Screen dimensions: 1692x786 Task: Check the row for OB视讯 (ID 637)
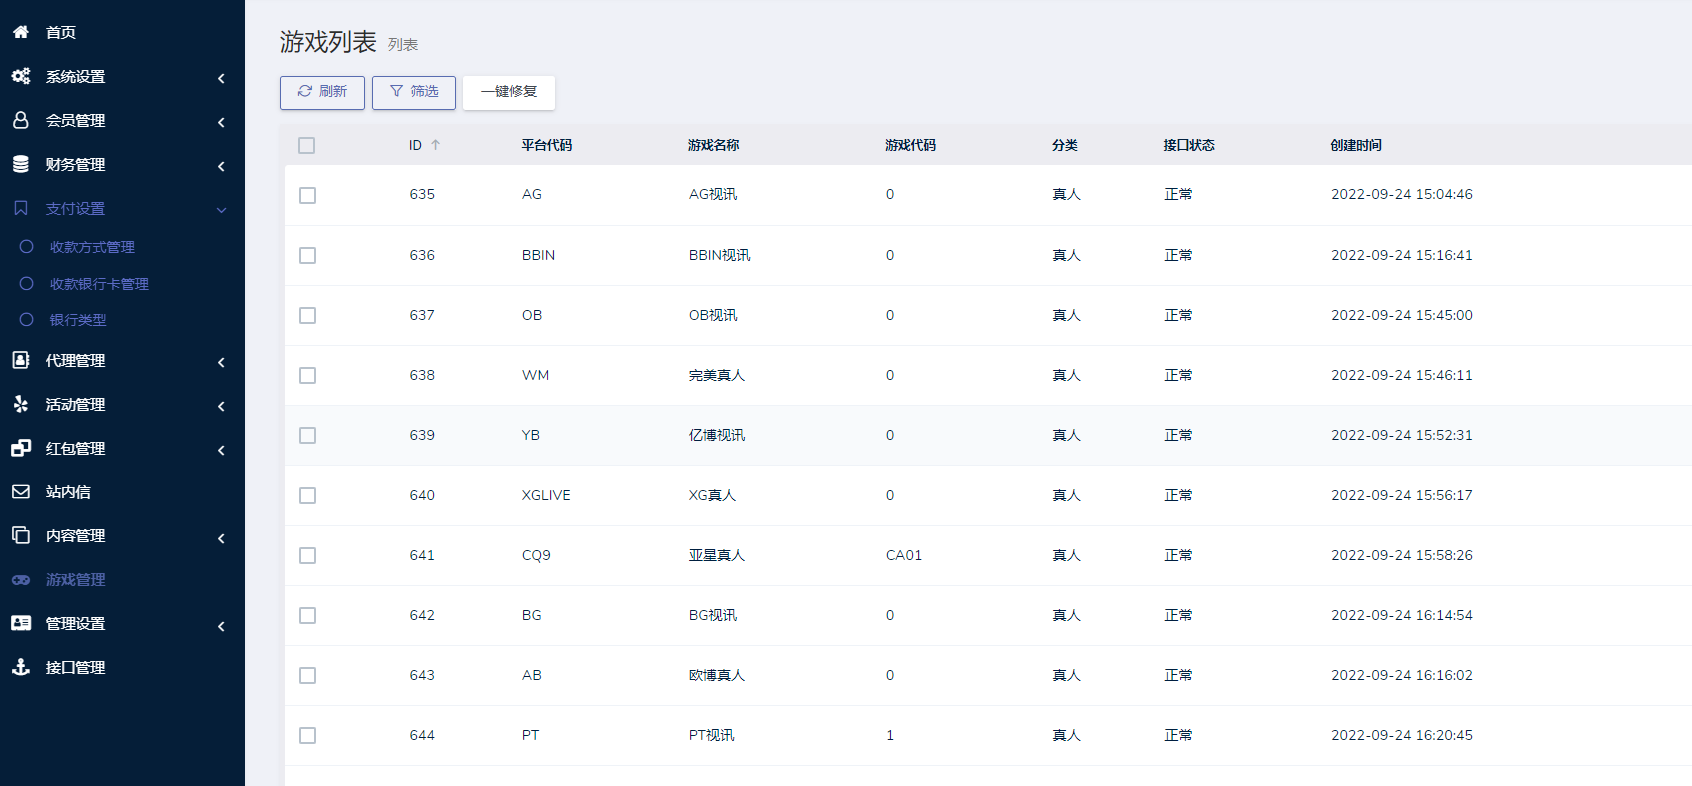[x=307, y=315]
